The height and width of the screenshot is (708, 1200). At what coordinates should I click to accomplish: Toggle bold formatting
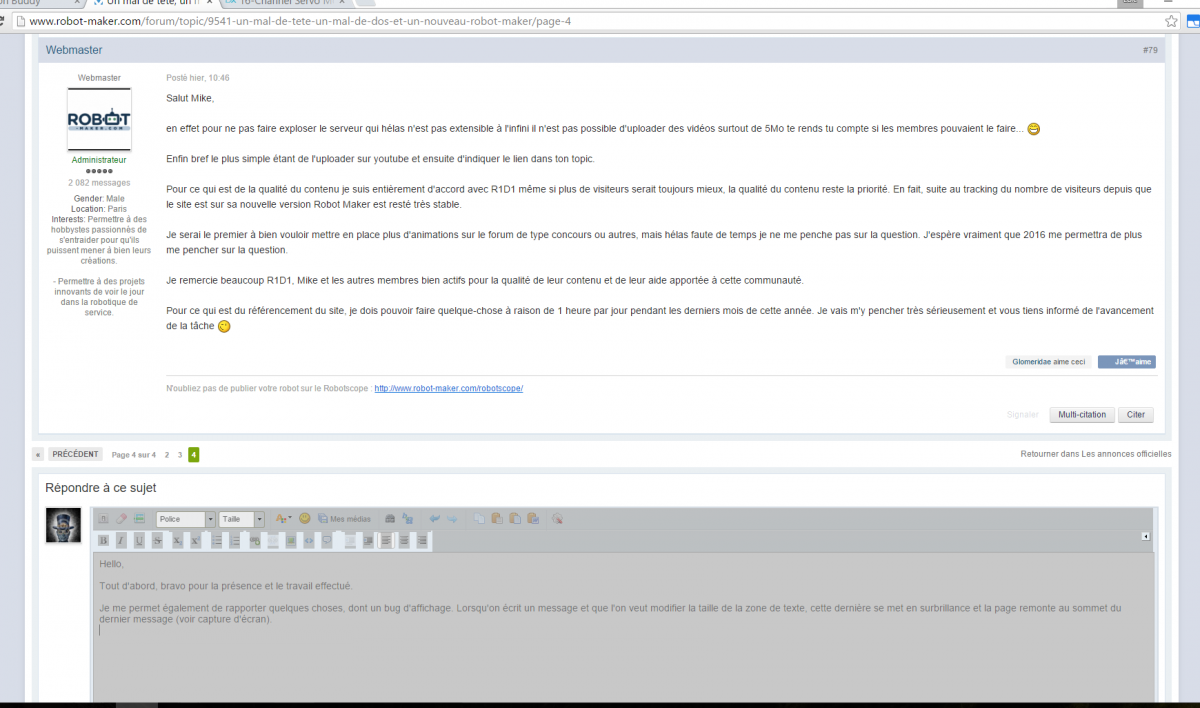[103, 540]
